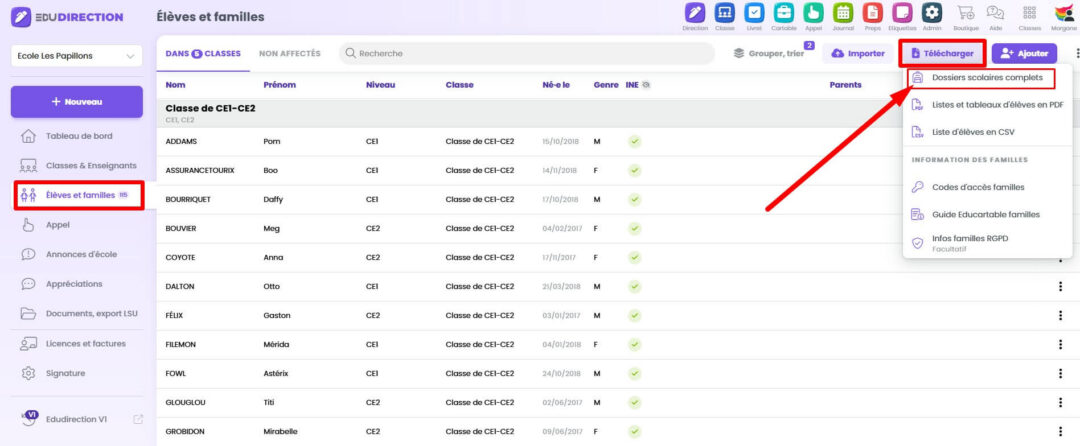This screenshot has width=1080, height=446.
Task: Click the Importer button
Action: [858, 53]
